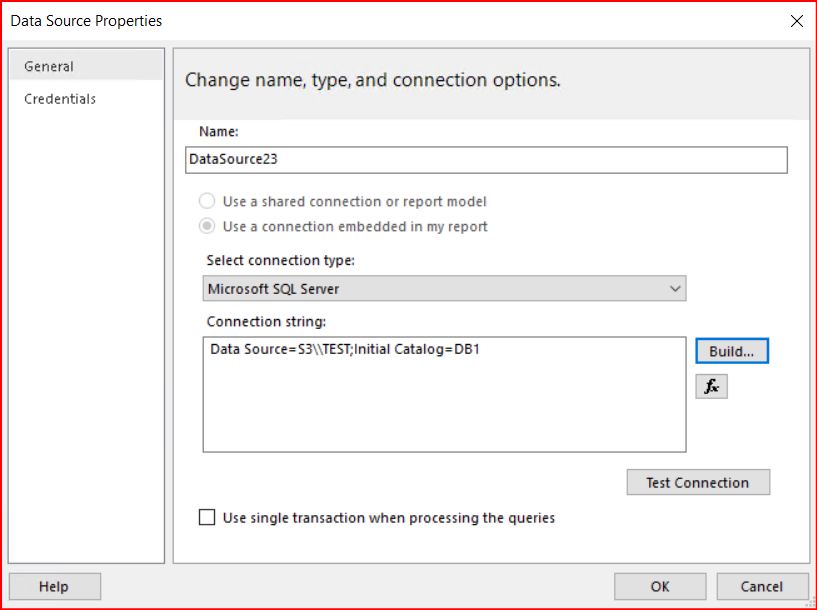The height and width of the screenshot is (610, 817).
Task: Open the Credentials page
Action: tap(60, 99)
